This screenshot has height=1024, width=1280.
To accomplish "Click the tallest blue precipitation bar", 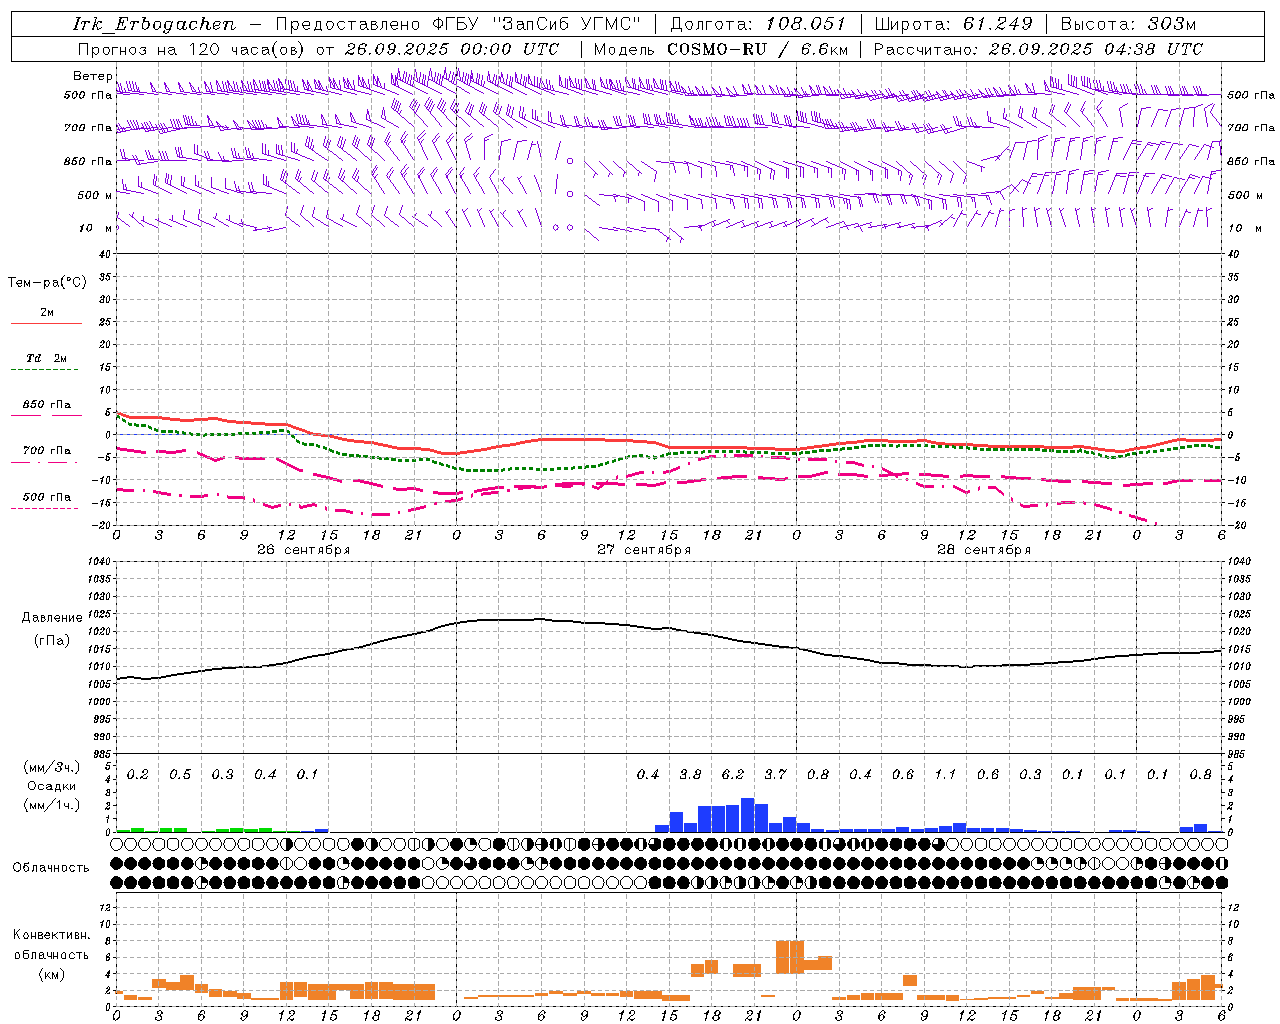I will click(x=747, y=815).
